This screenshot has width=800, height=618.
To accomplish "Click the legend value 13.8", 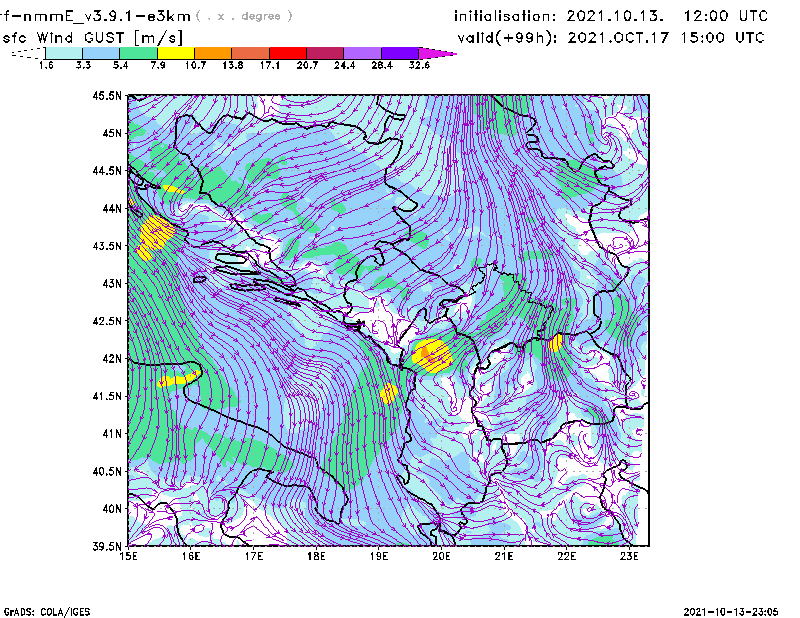I will pyautogui.click(x=233, y=65).
